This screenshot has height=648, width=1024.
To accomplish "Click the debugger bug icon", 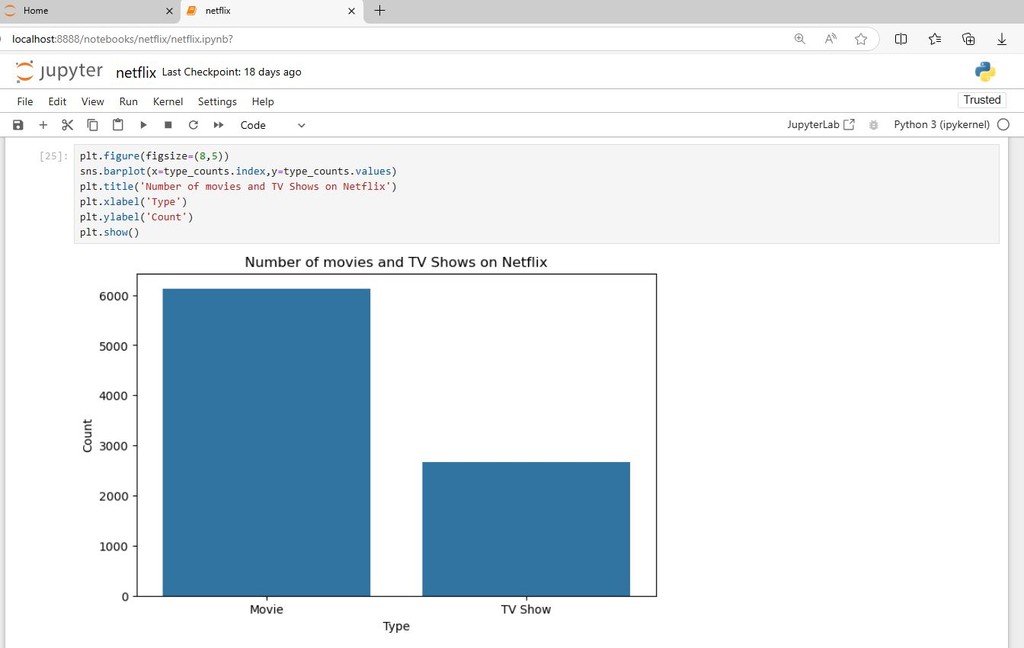I will click(873, 125).
